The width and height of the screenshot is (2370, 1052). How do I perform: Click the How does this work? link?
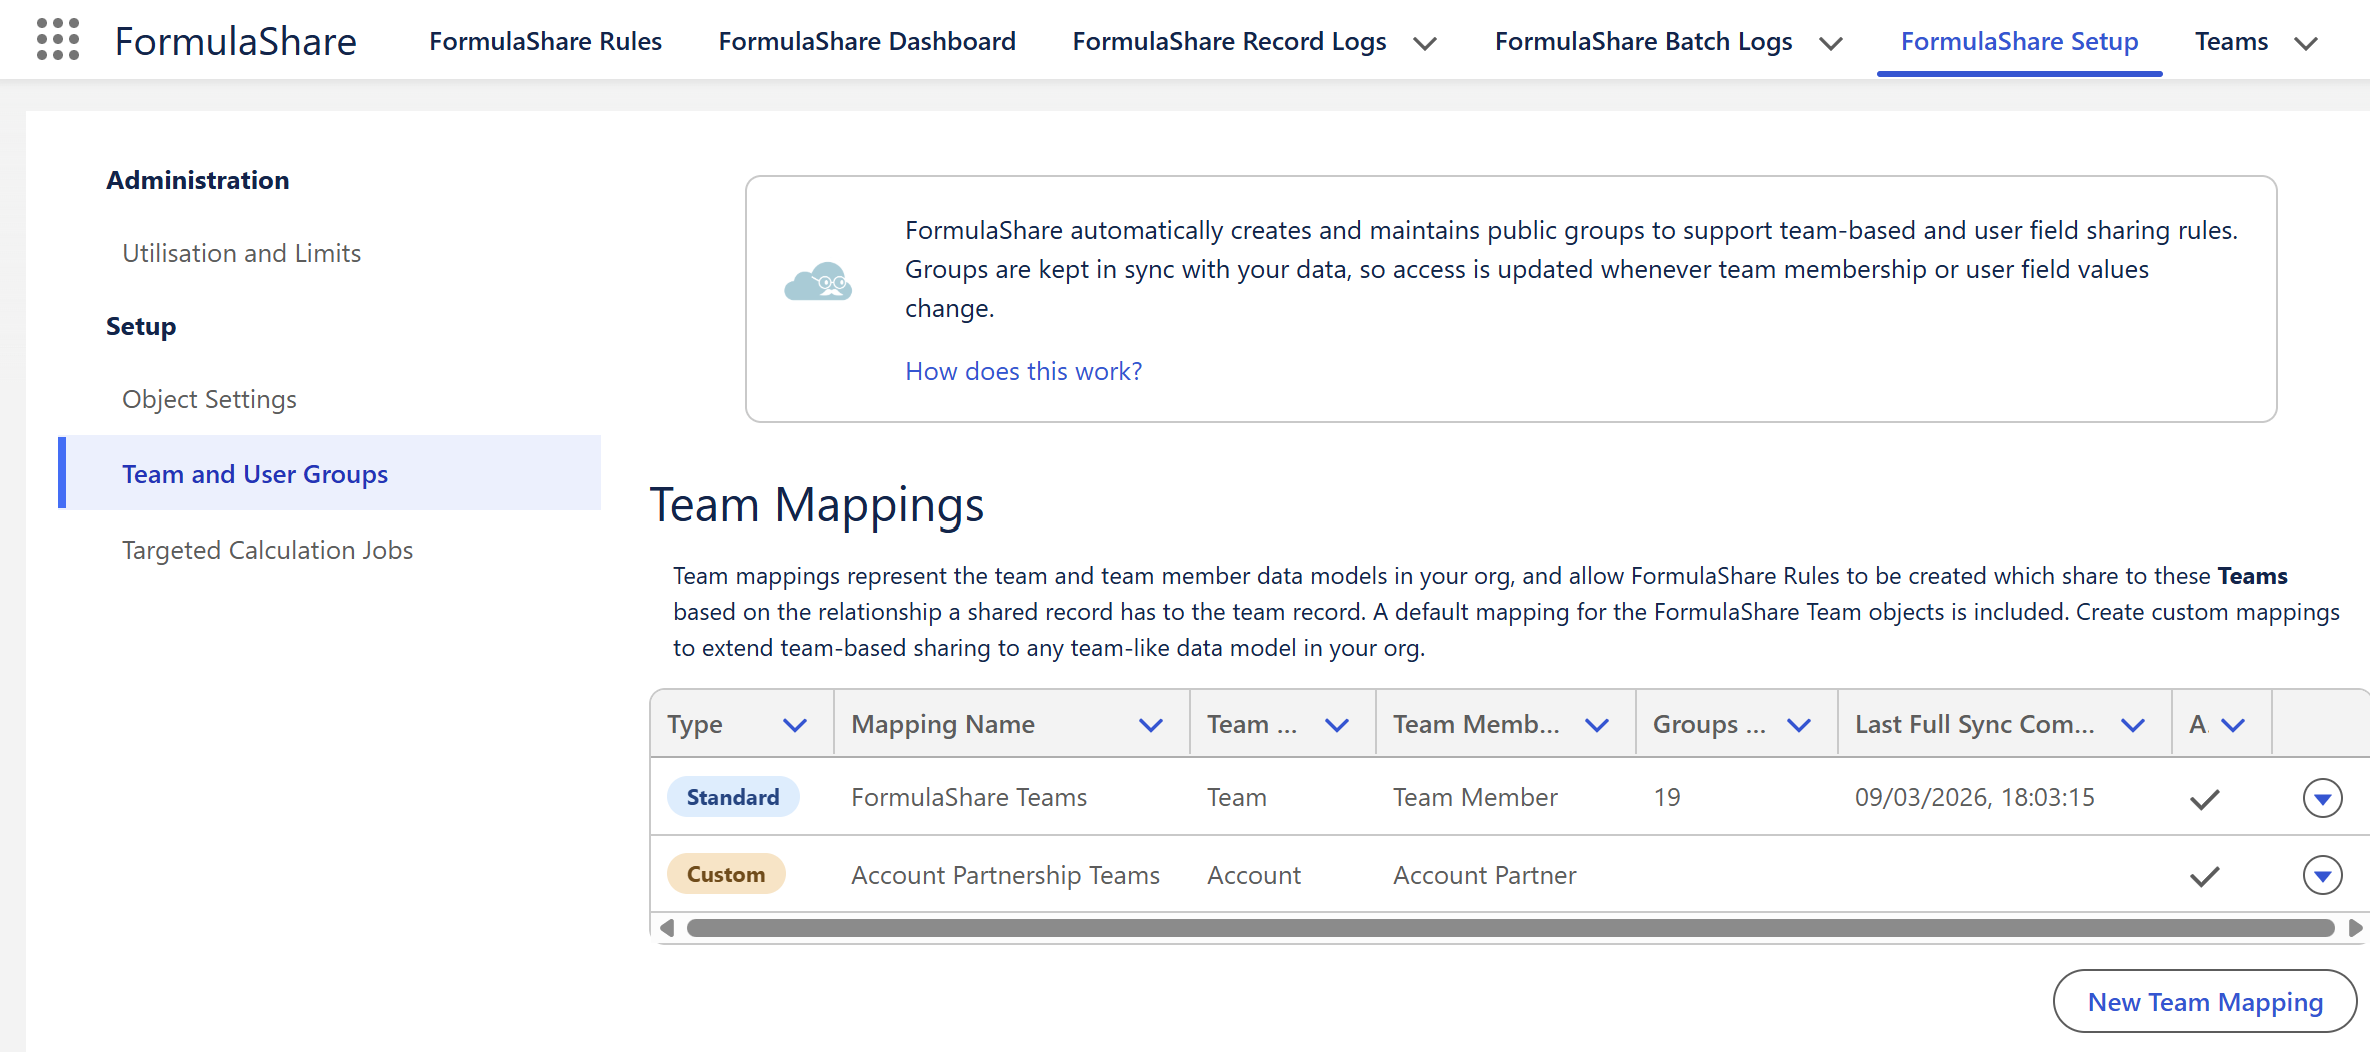1023,371
